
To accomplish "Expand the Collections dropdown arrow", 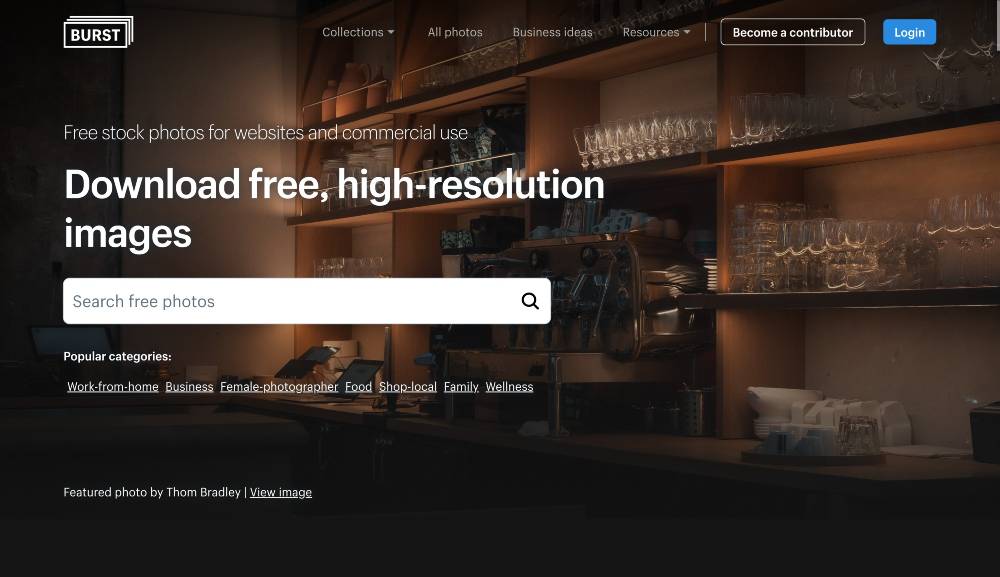I will pos(391,32).
